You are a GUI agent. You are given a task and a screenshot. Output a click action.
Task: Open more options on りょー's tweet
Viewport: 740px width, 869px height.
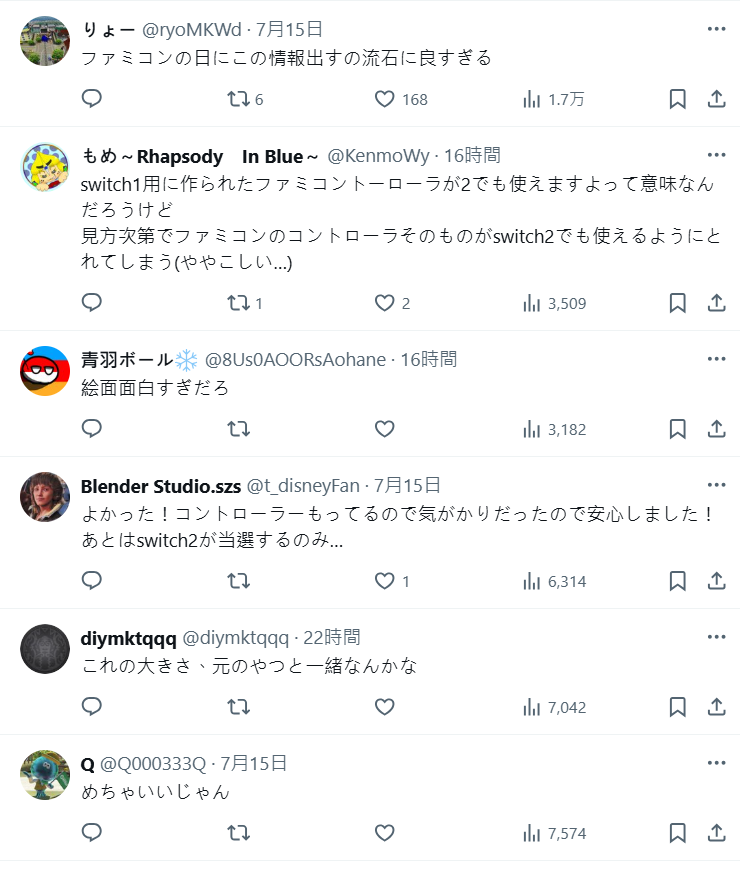[x=716, y=29]
